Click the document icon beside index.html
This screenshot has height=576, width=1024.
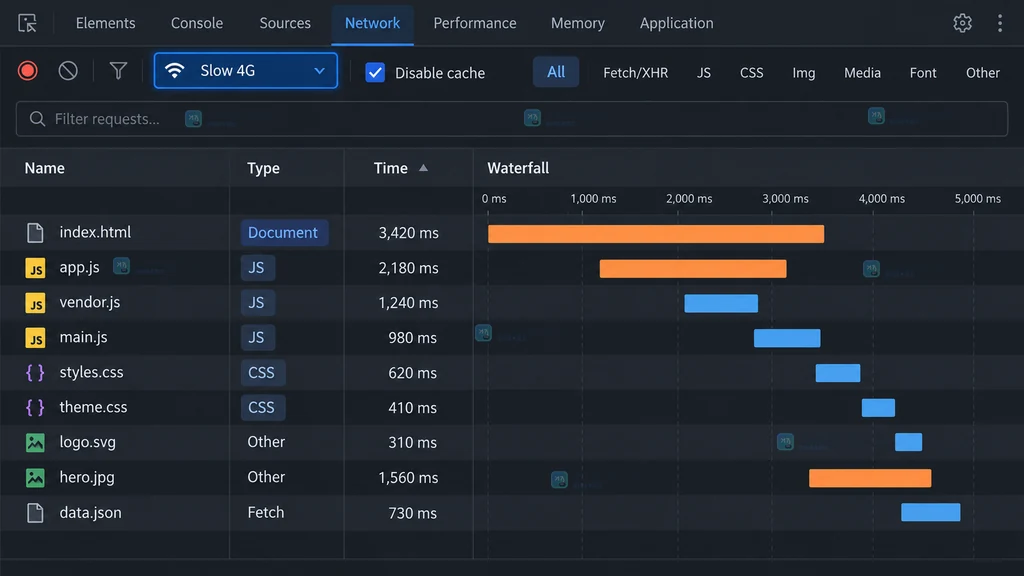tap(35, 232)
